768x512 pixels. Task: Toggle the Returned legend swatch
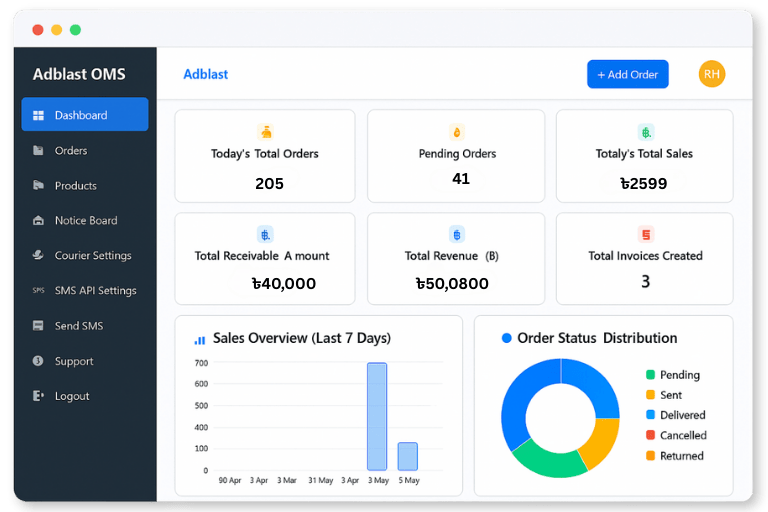click(x=650, y=456)
